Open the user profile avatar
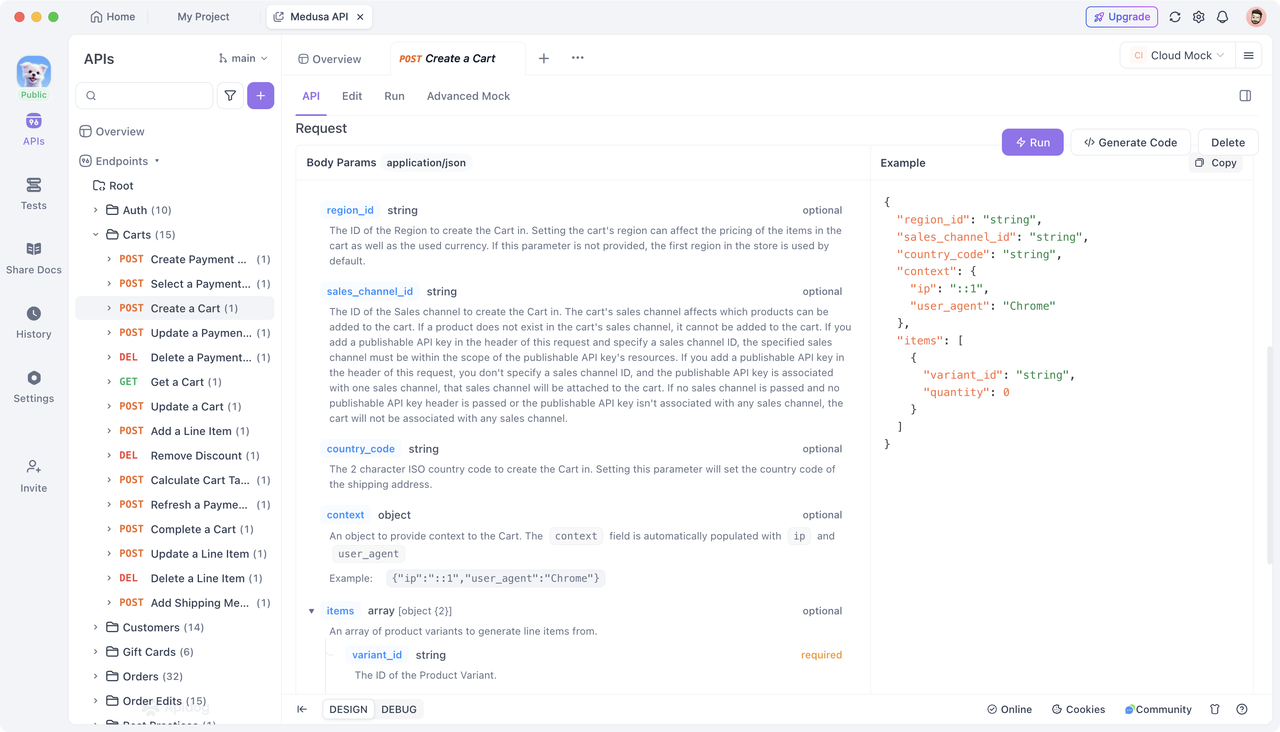Viewport: 1280px width, 732px height. point(1256,17)
